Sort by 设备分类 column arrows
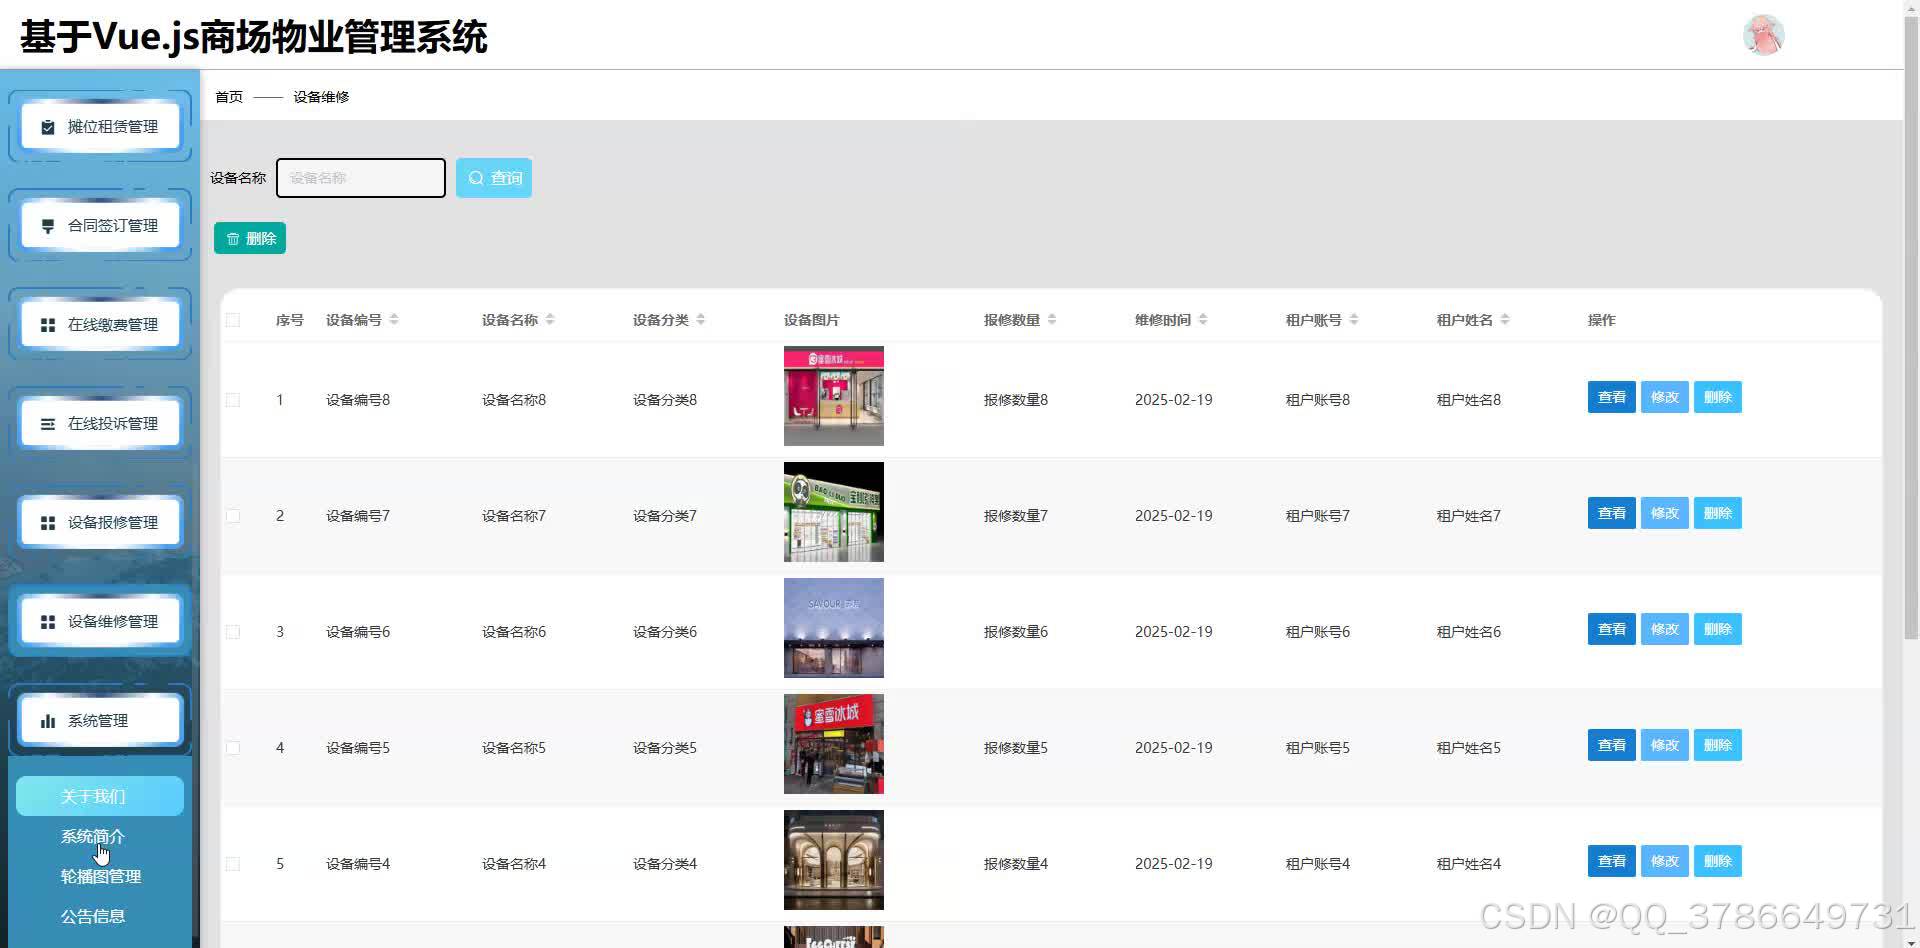Viewport: 1920px width, 948px height. (x=701, y=320)
